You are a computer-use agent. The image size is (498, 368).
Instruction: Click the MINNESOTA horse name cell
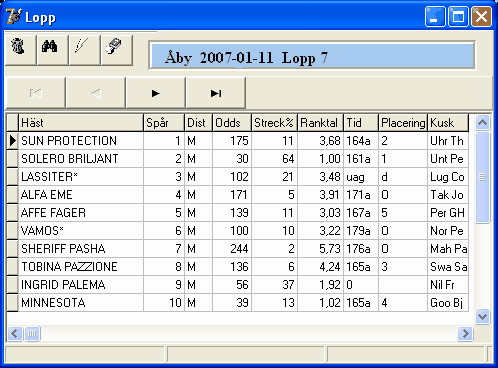coord(81,303)
